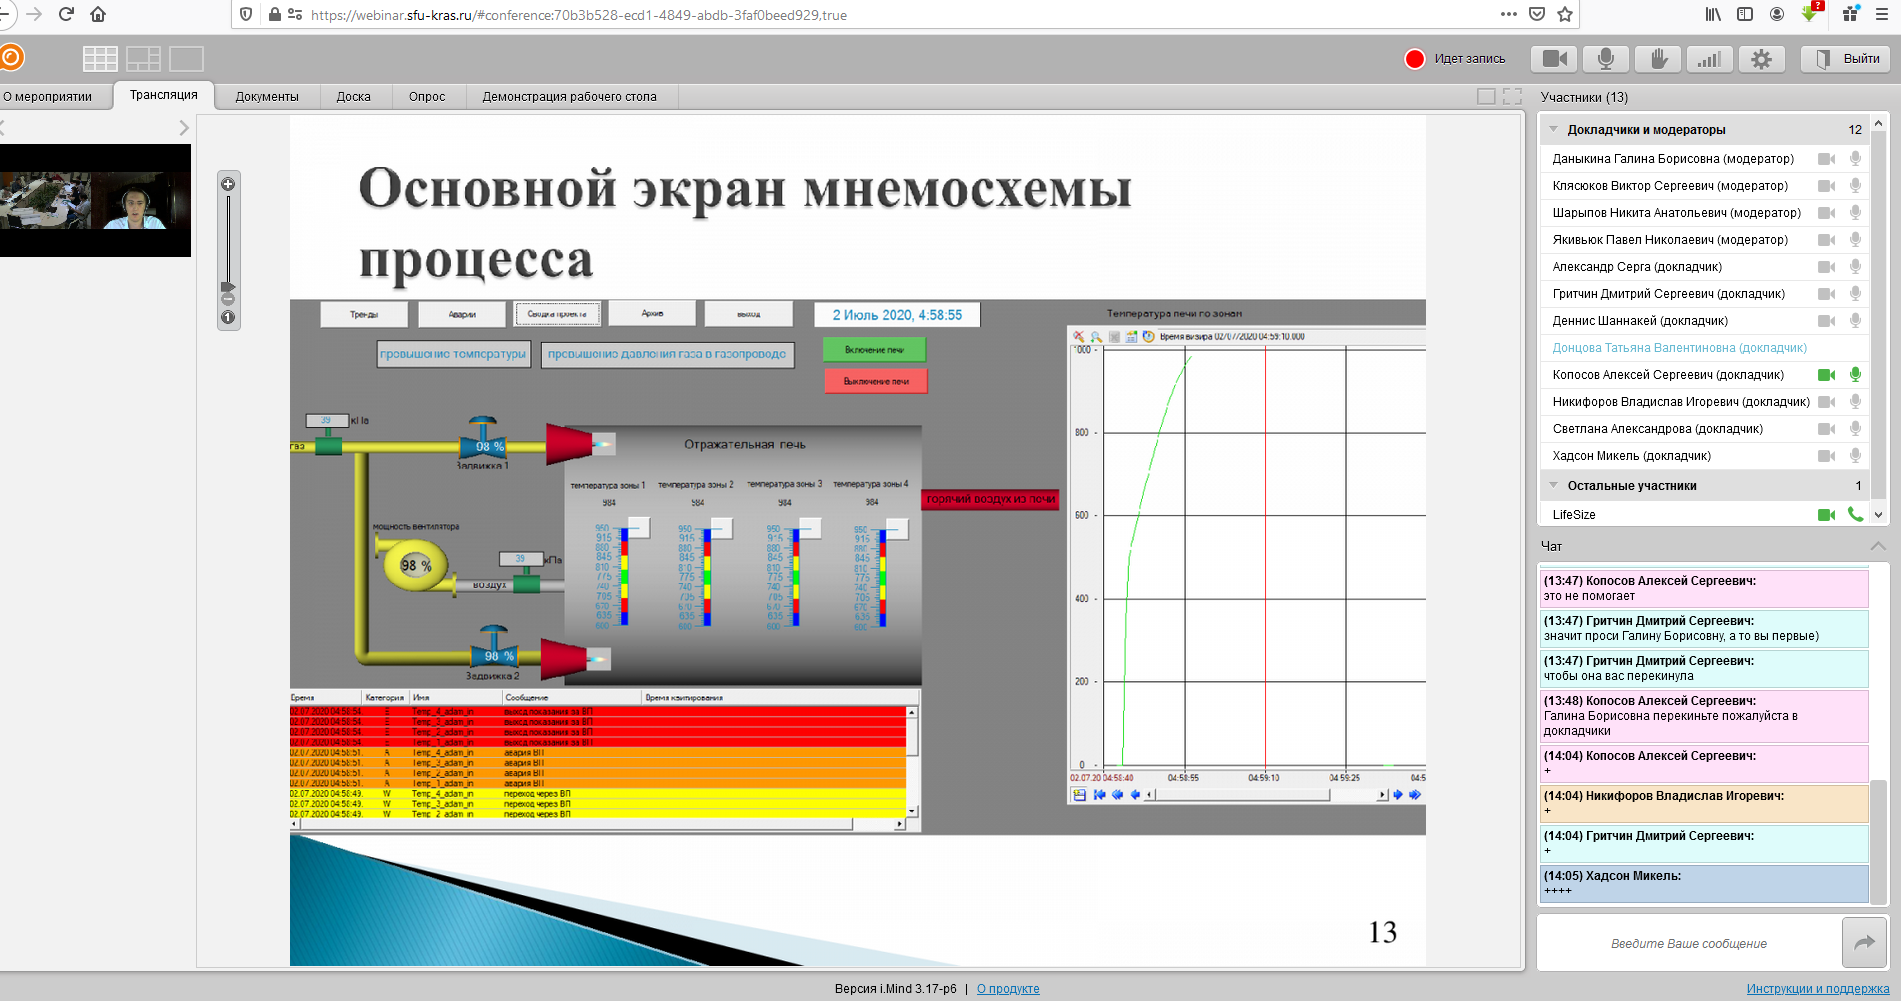Collapse the Докладчики и модераторы group
Image resolution: width=1901 pixels, height=1001 pixels.
(1553, 130)
